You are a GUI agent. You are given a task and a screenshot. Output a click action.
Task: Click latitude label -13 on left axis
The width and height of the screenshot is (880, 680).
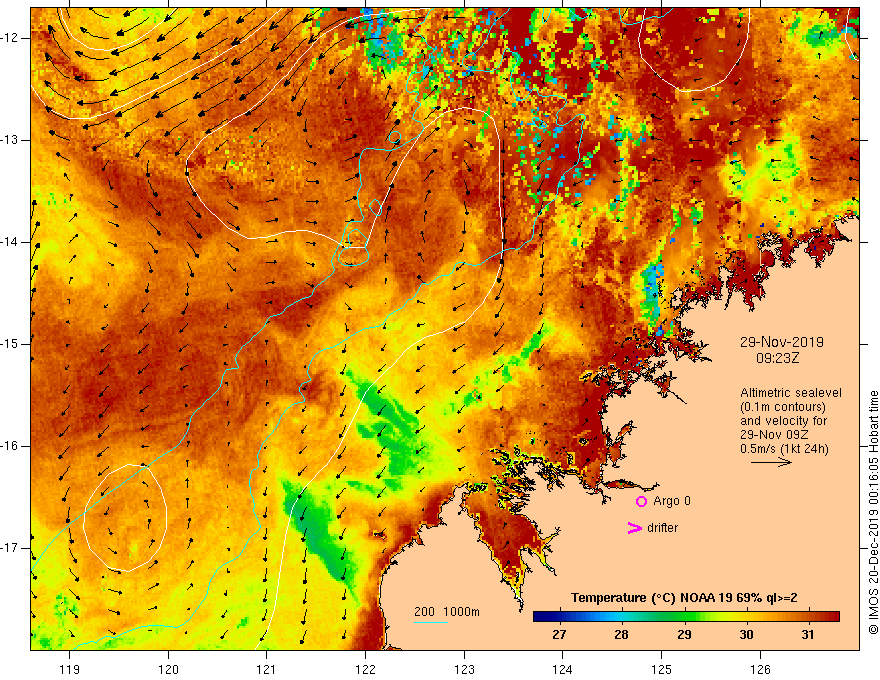tap(10, 140)
